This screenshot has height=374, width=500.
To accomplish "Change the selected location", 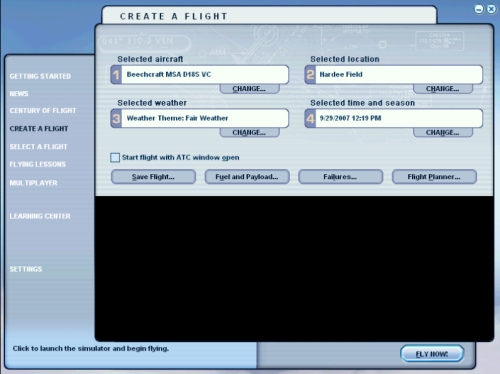I will pos(443,89).
